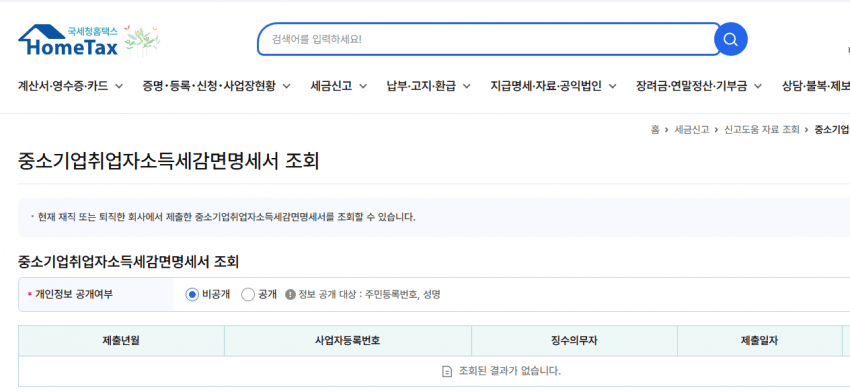This screenshot has height=392, width=850.
Task: Focus the 검색어를 입력하세요 search field
Action: click(x=488, y=39)
